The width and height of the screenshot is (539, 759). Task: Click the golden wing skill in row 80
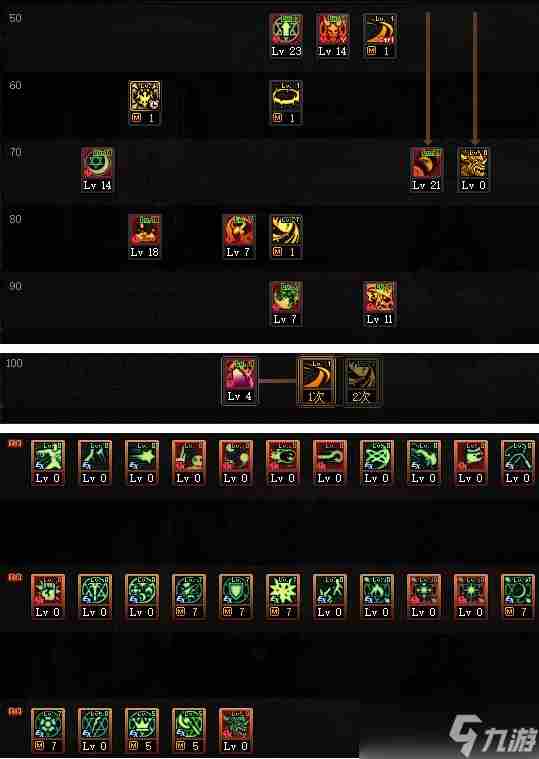click(x=286, y=237)
